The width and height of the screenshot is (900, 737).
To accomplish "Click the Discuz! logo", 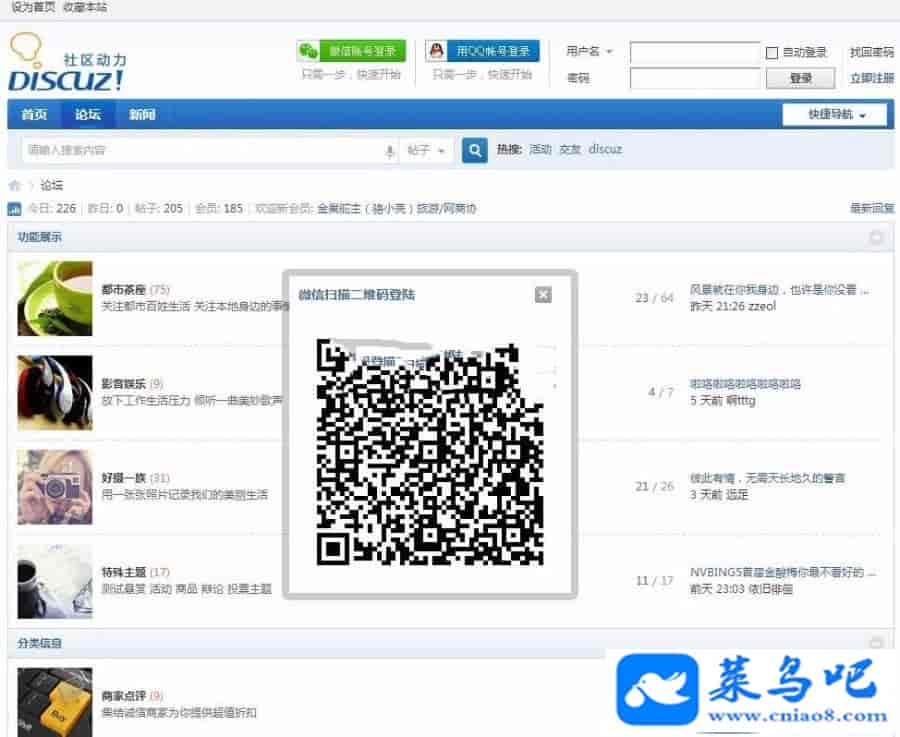I will coord(68,63).
